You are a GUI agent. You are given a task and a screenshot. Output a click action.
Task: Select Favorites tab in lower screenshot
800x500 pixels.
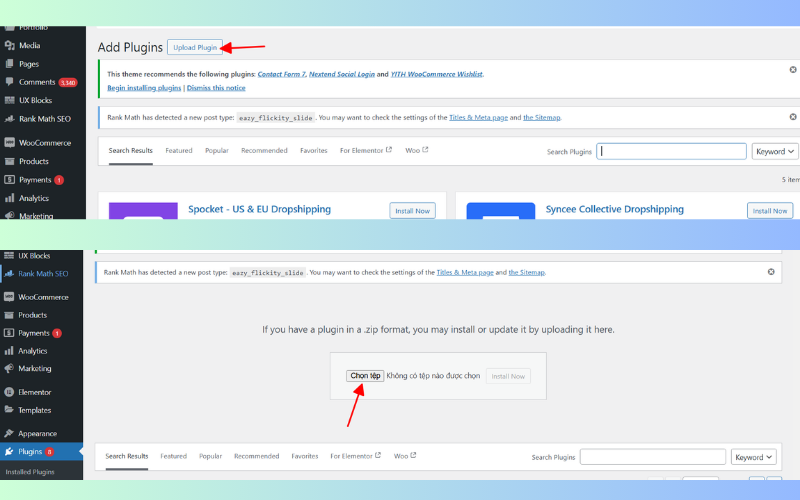305,456
